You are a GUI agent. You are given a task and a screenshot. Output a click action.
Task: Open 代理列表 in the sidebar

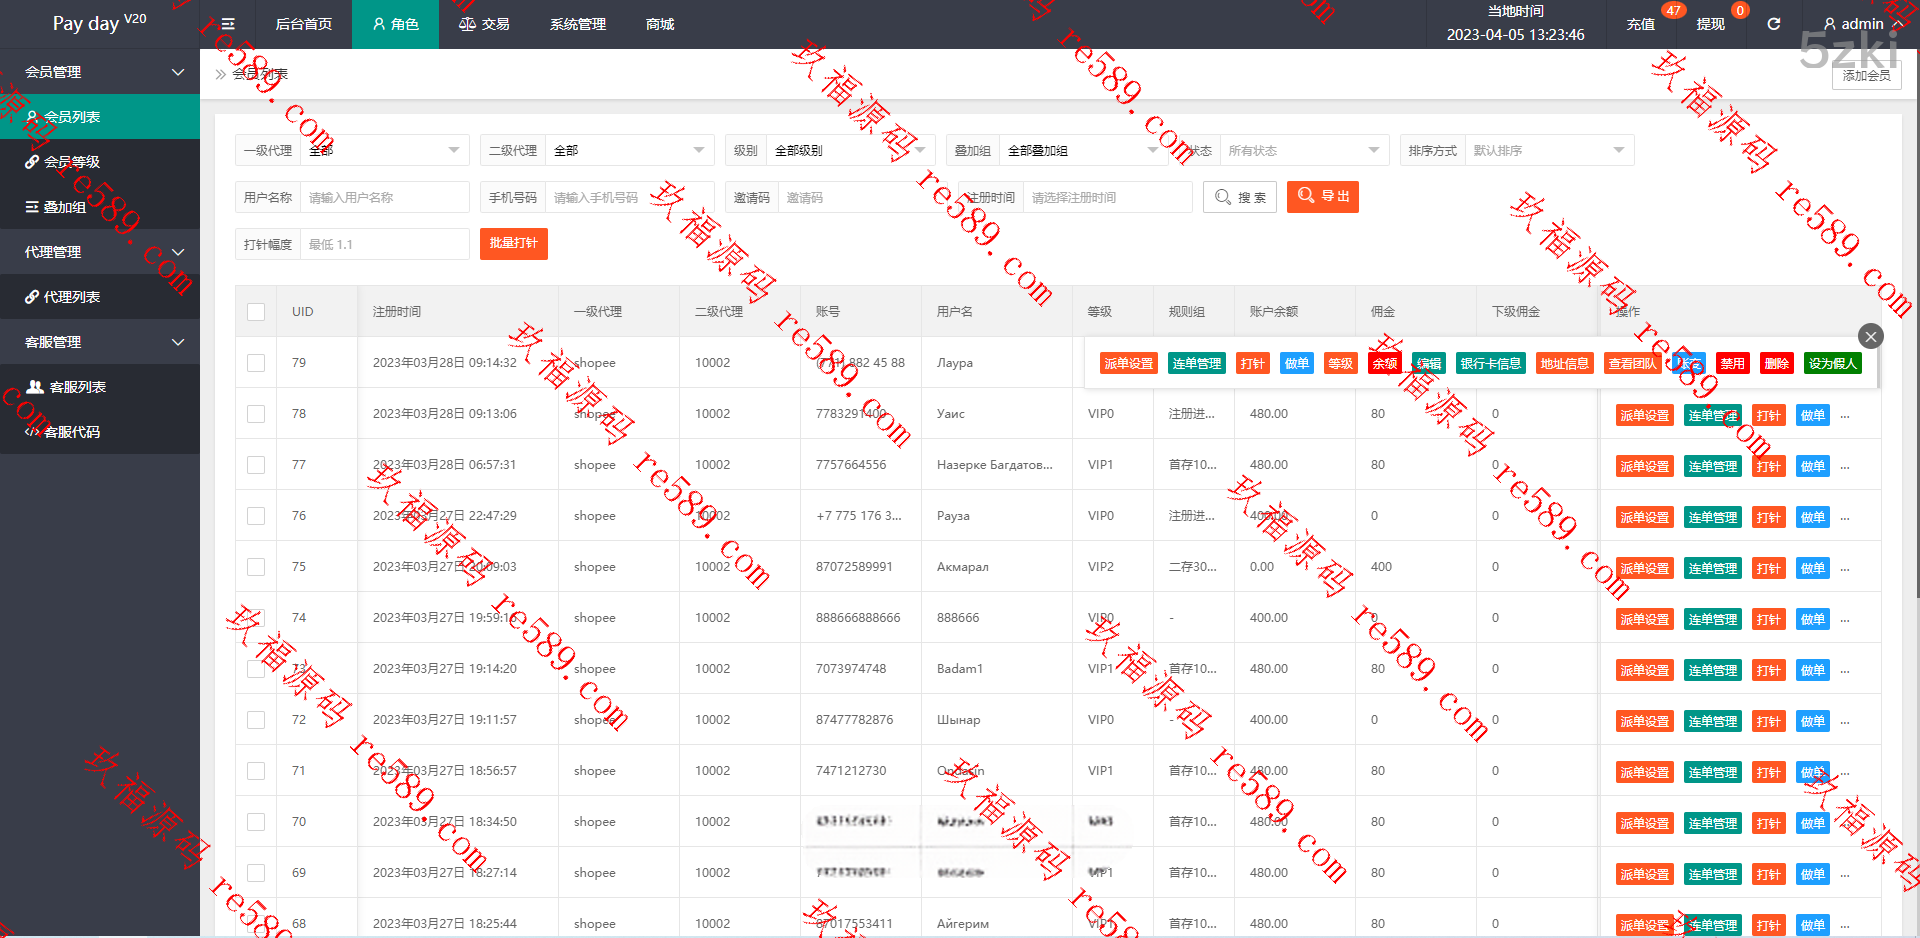71,297
